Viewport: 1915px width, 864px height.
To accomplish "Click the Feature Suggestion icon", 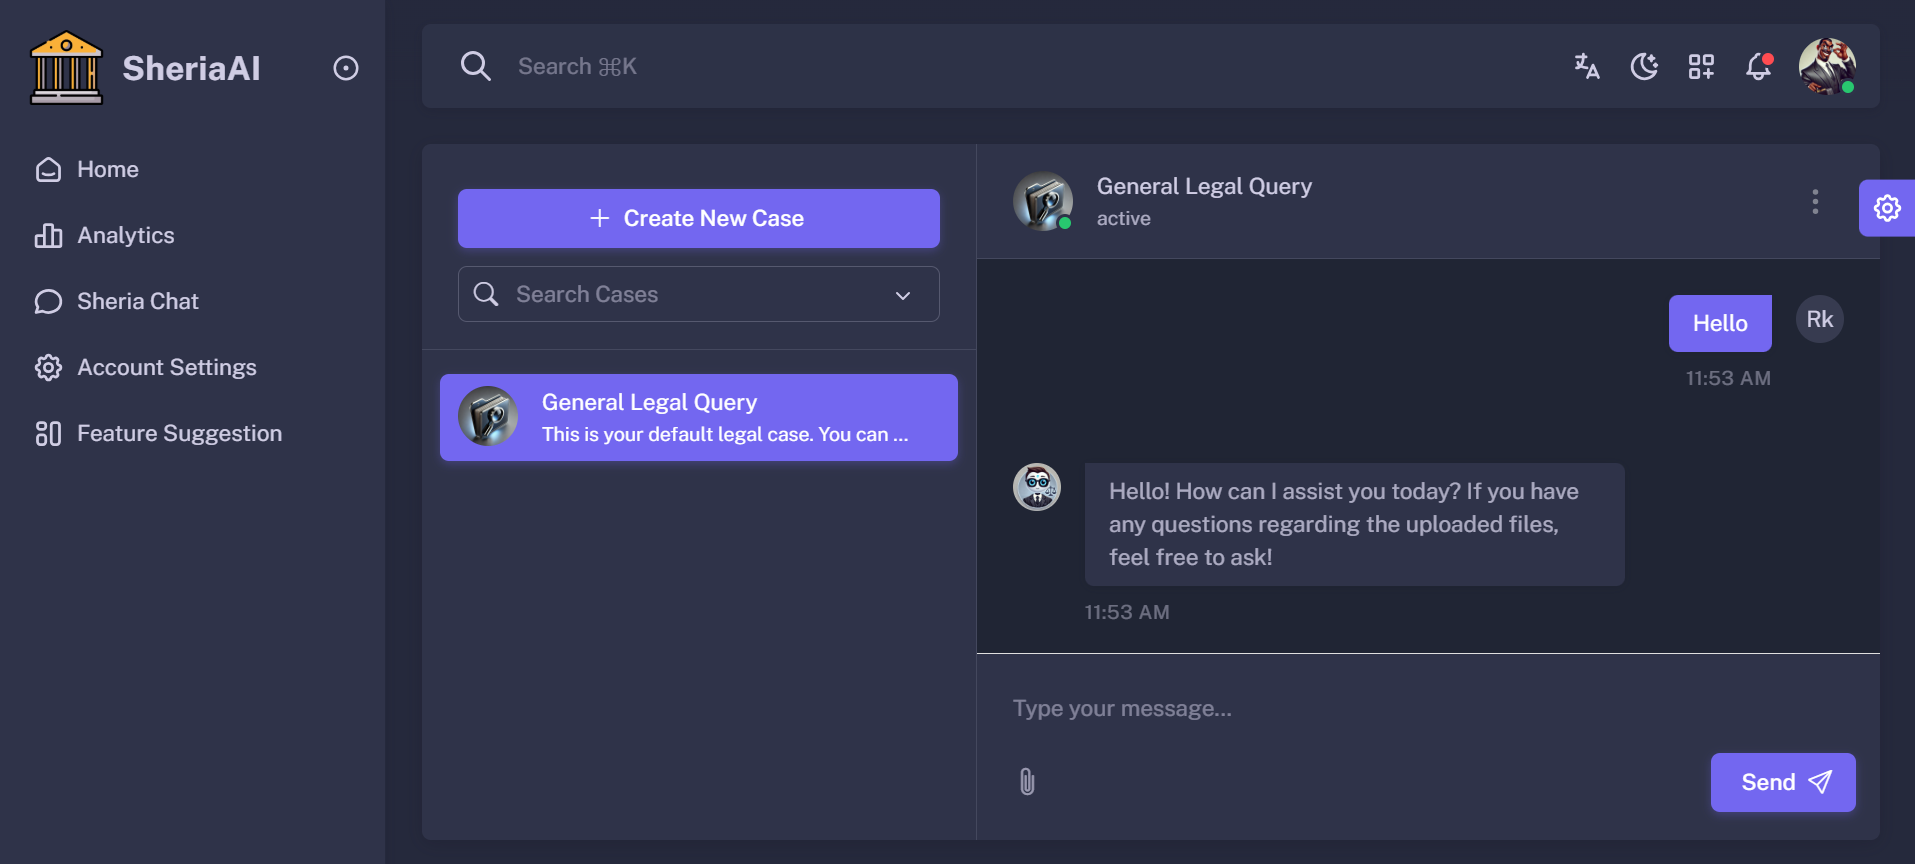I will pos(48,433).
